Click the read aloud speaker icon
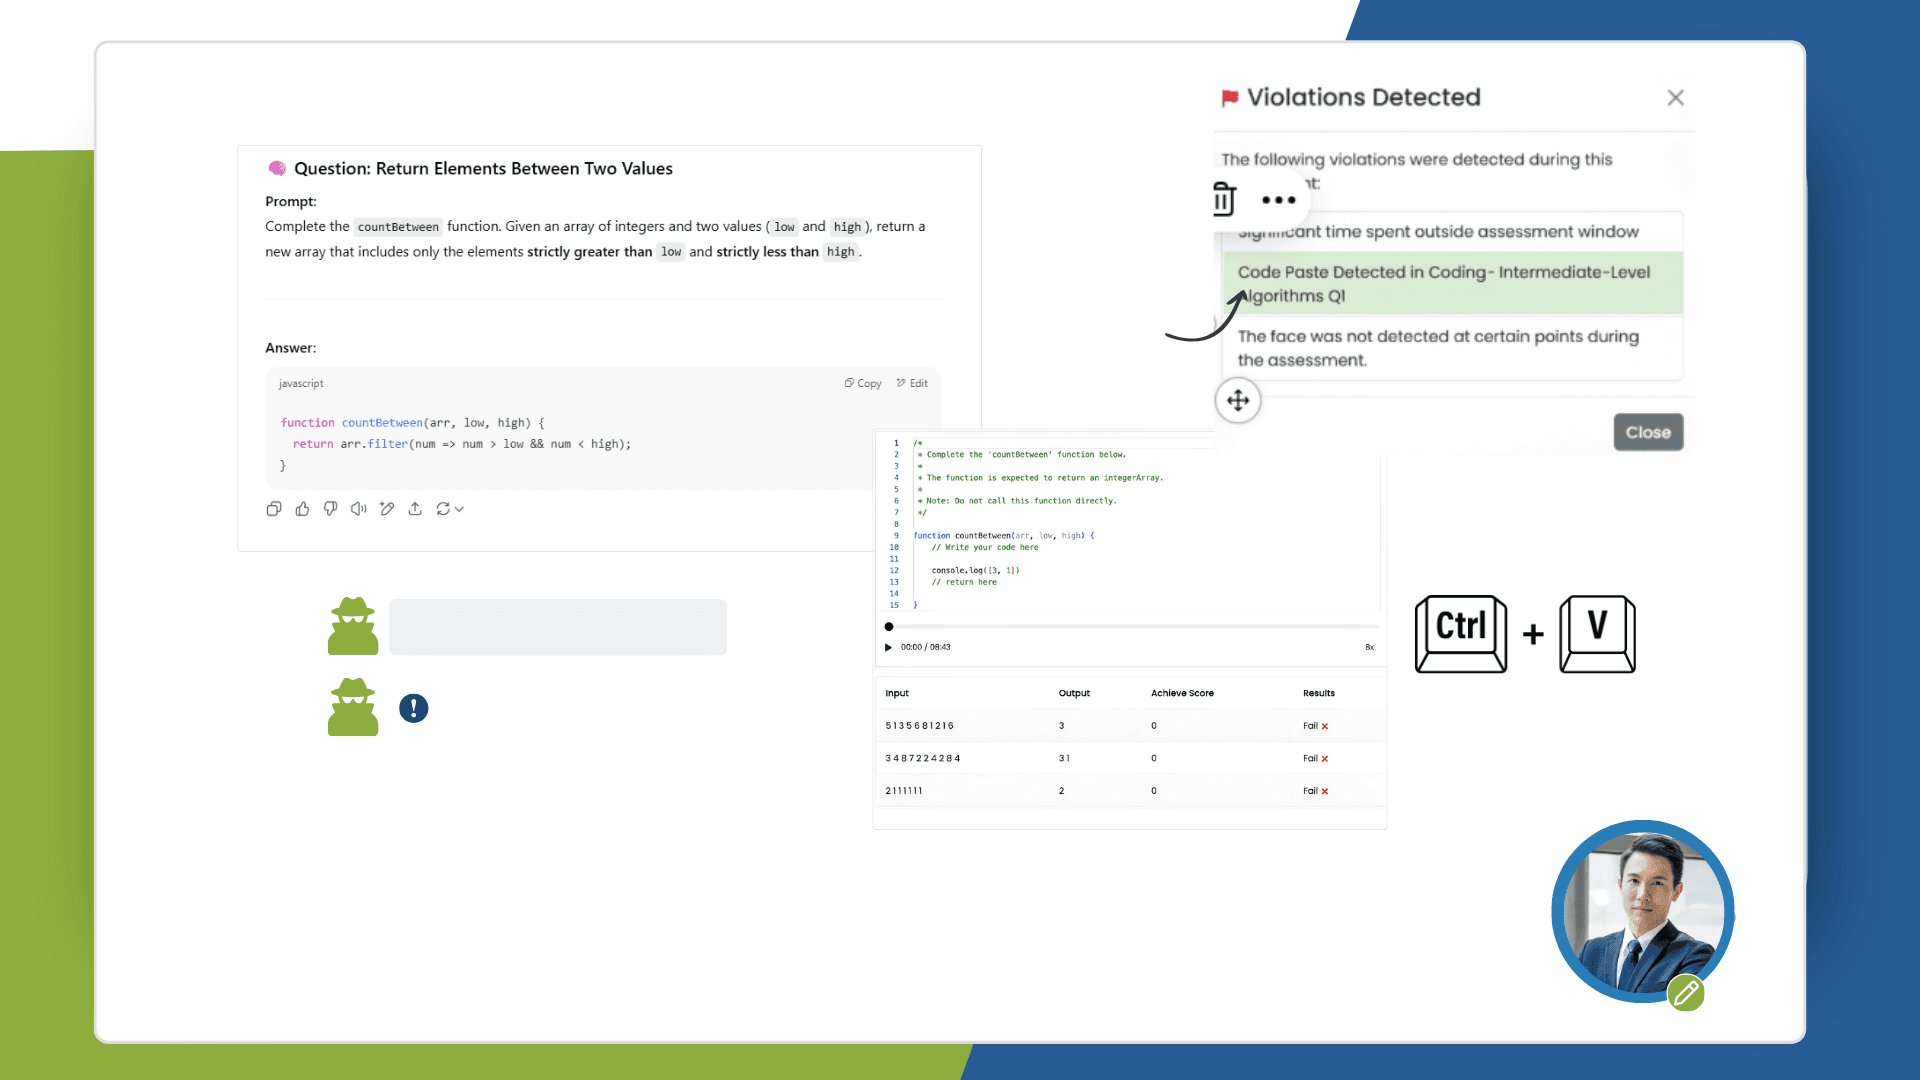This screenshot has width=1920, height=1080. [358, 509]
